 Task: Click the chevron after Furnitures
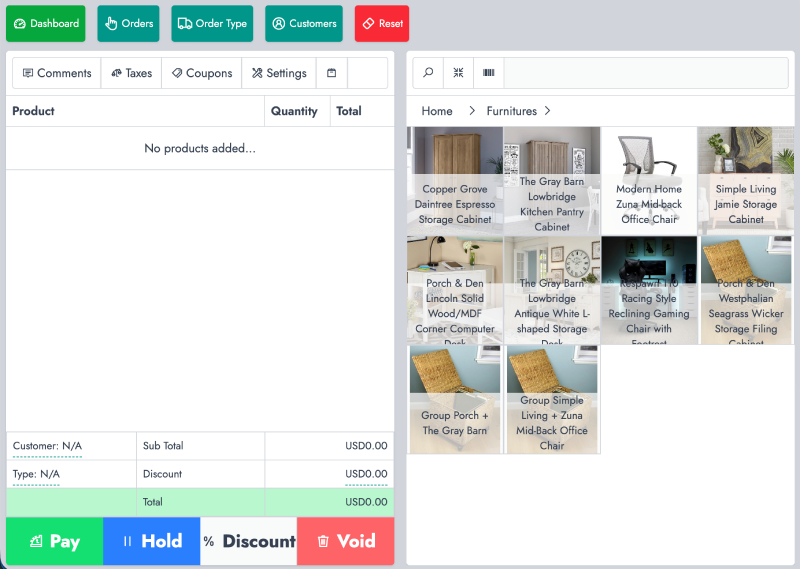(x=547, y=111)
